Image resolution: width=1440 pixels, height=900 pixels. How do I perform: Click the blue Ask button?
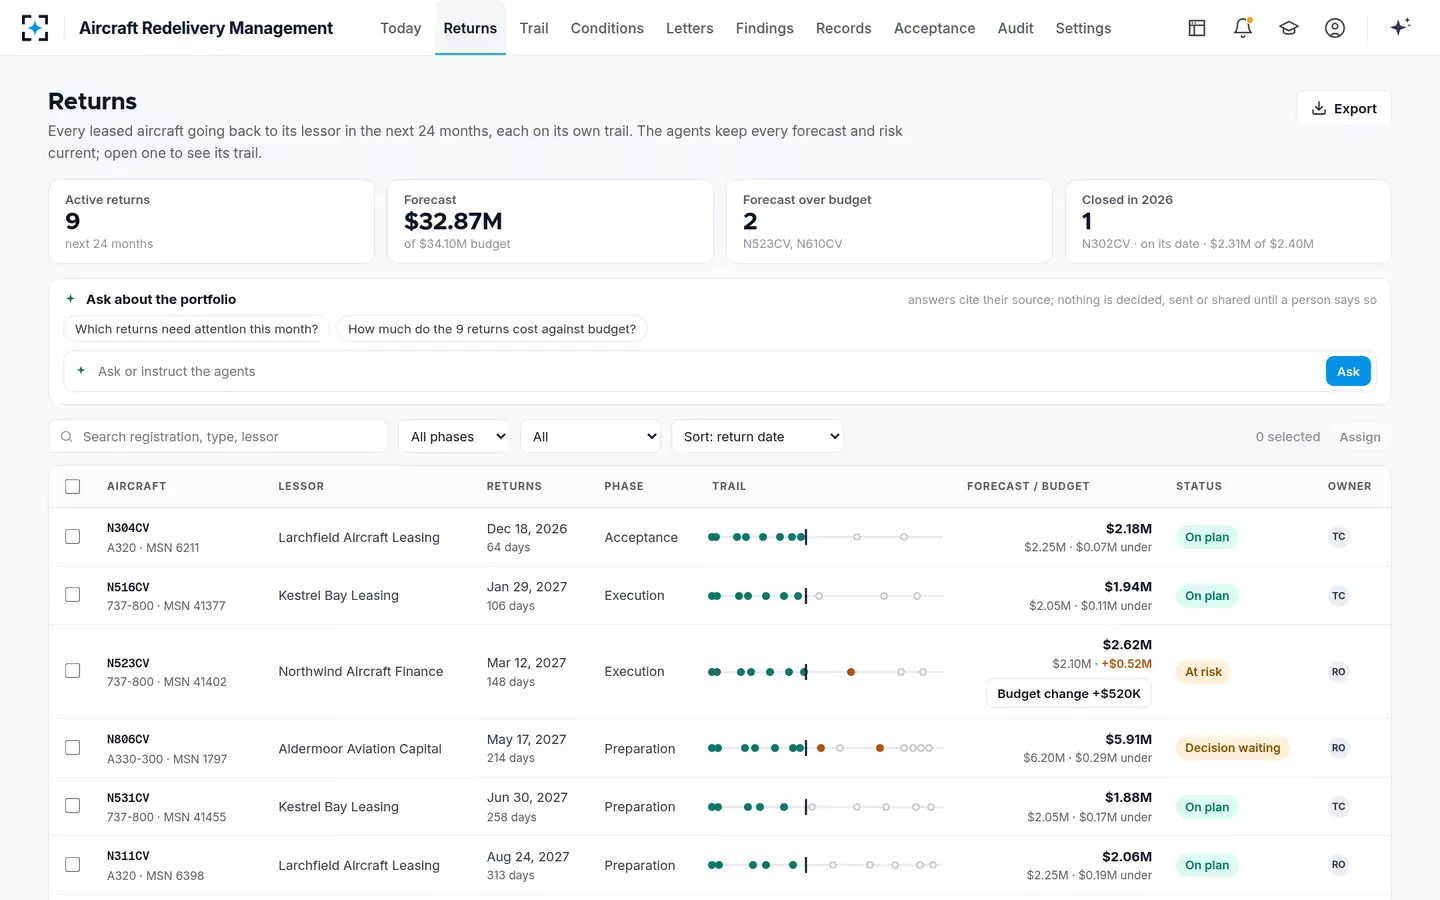[x=1348, y=371]
